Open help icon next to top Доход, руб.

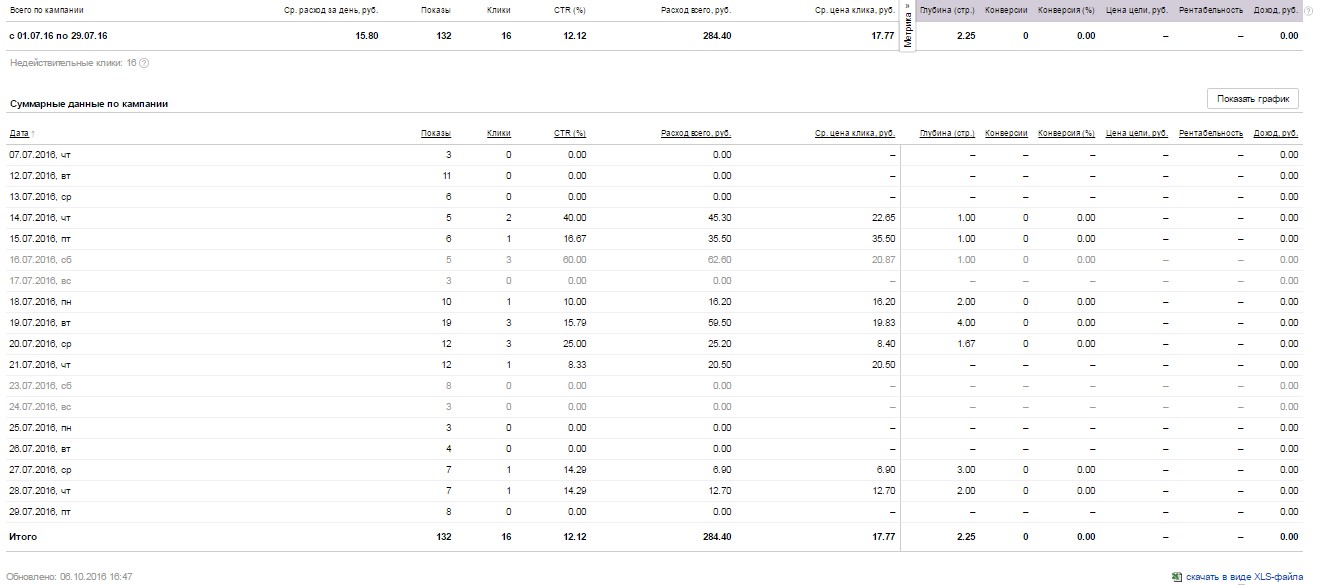tap(1308, 11)
